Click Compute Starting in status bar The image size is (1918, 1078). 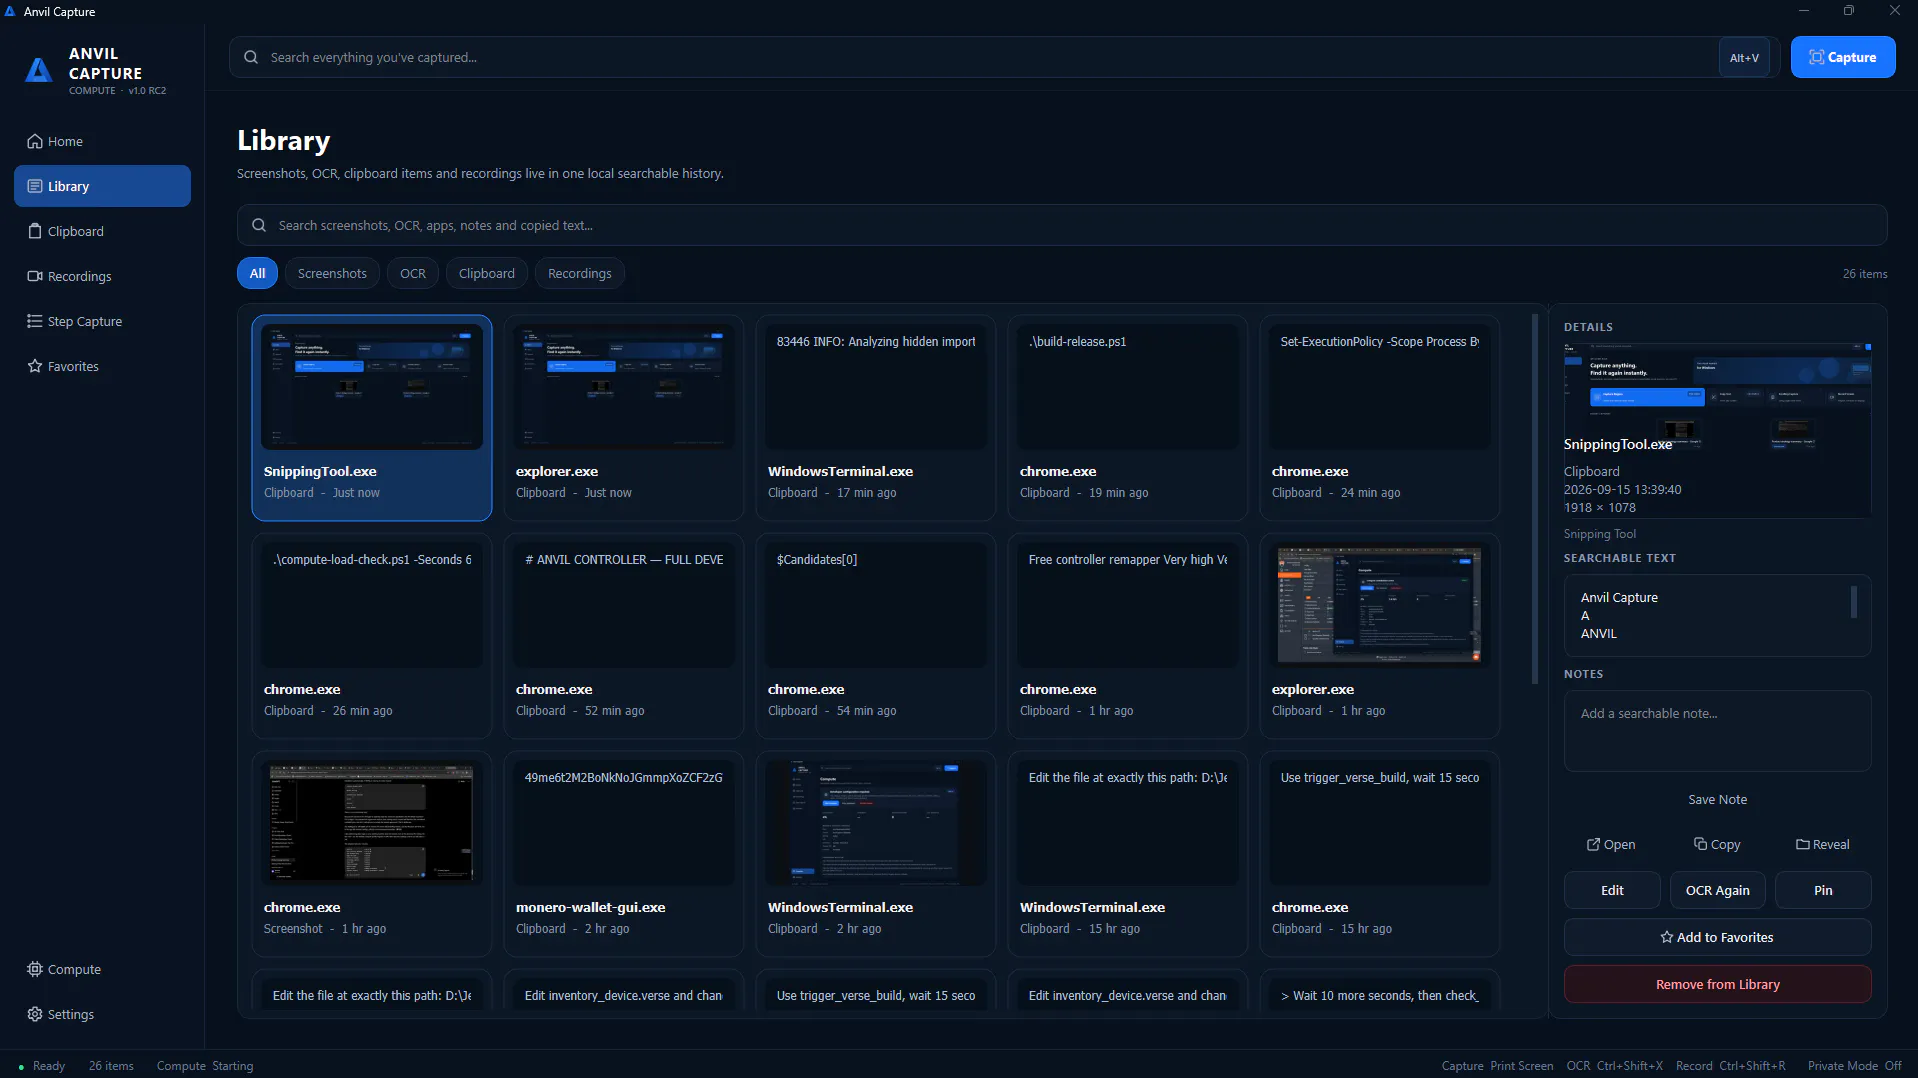(x=205, y=1066)
